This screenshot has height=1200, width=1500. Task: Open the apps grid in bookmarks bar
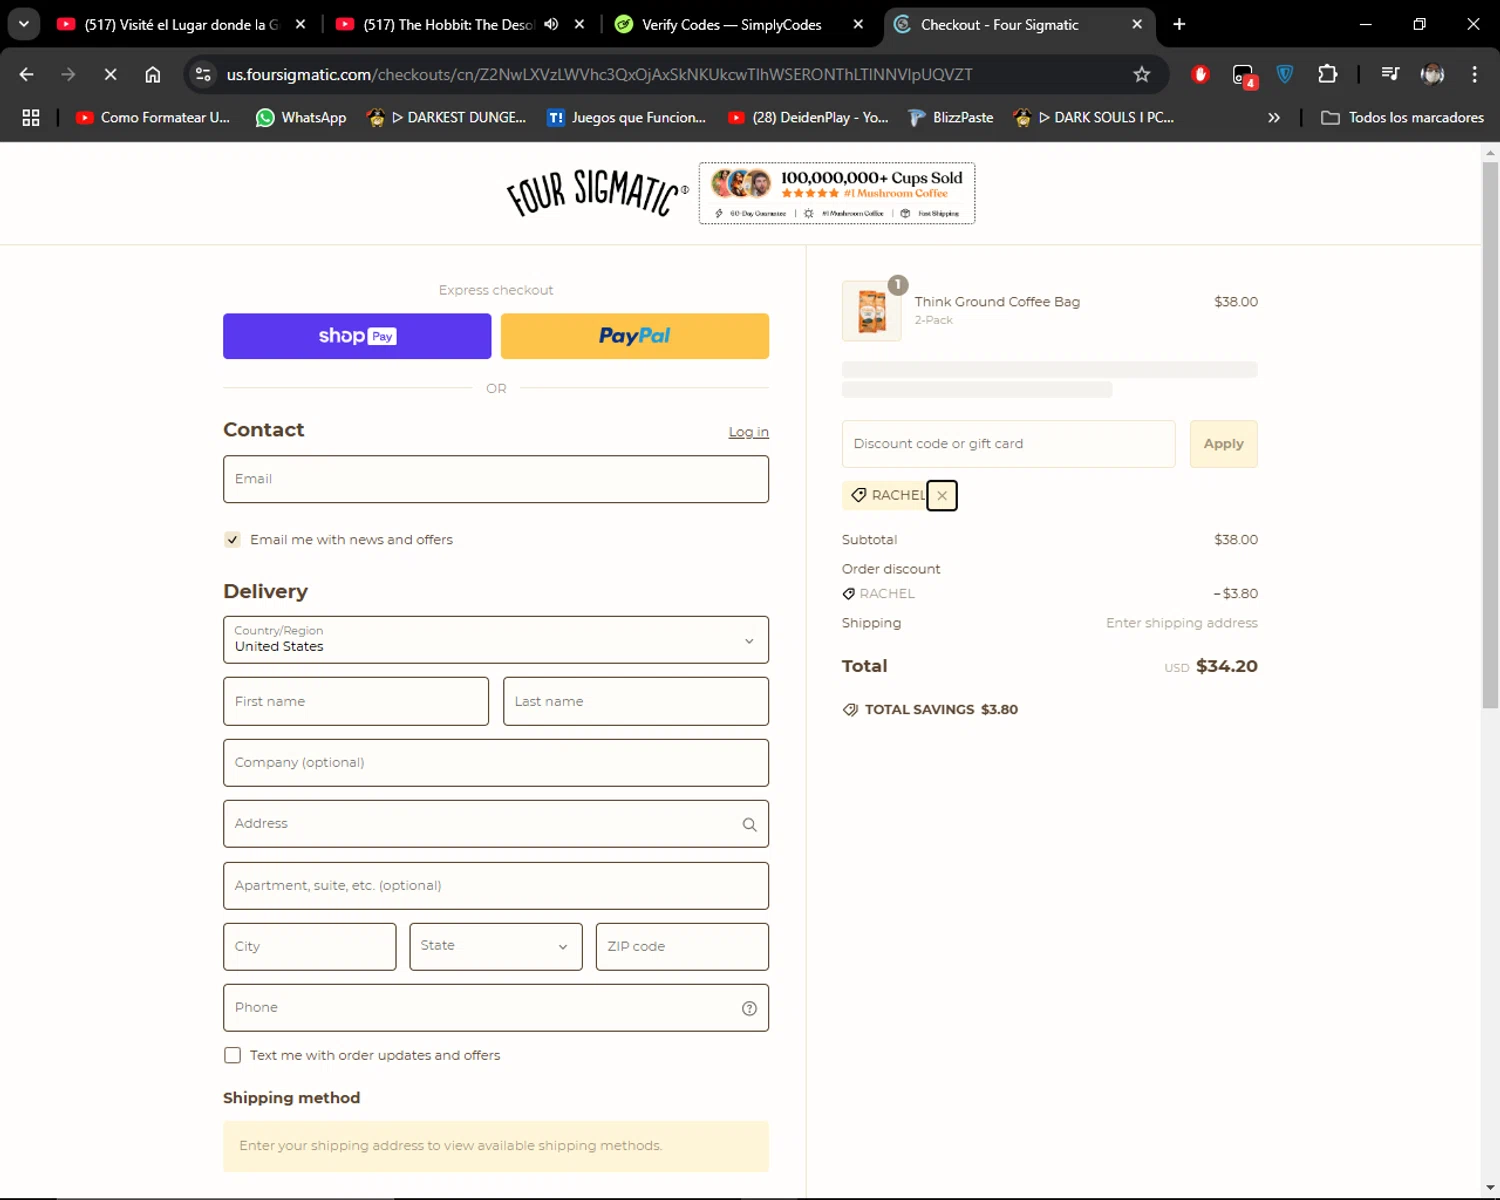[x=31, y=118]
